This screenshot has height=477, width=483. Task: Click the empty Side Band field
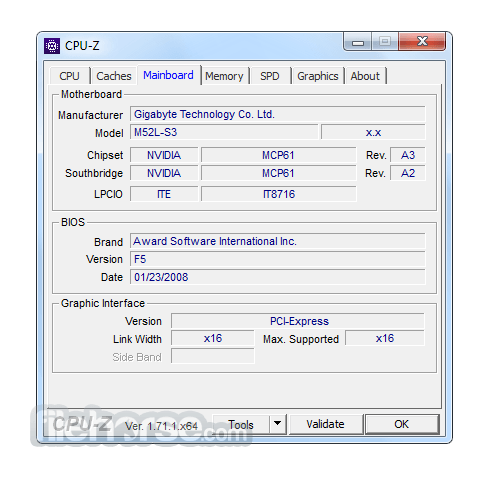(x=213, y=356)
